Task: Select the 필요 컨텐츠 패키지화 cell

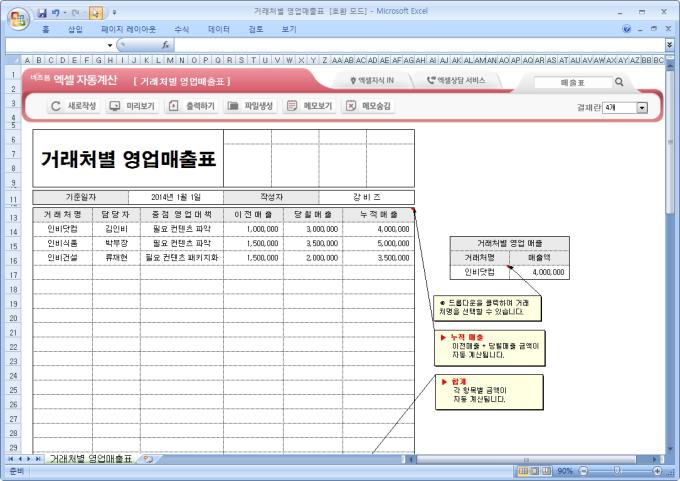Action: [182, 258]
